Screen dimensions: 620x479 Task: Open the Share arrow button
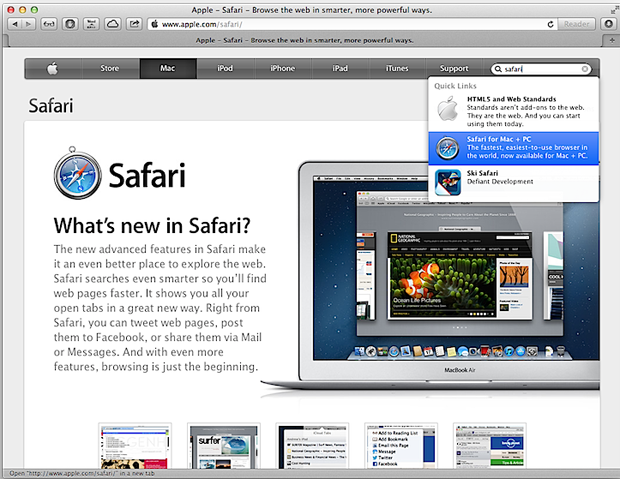click(x=134, y=24)
